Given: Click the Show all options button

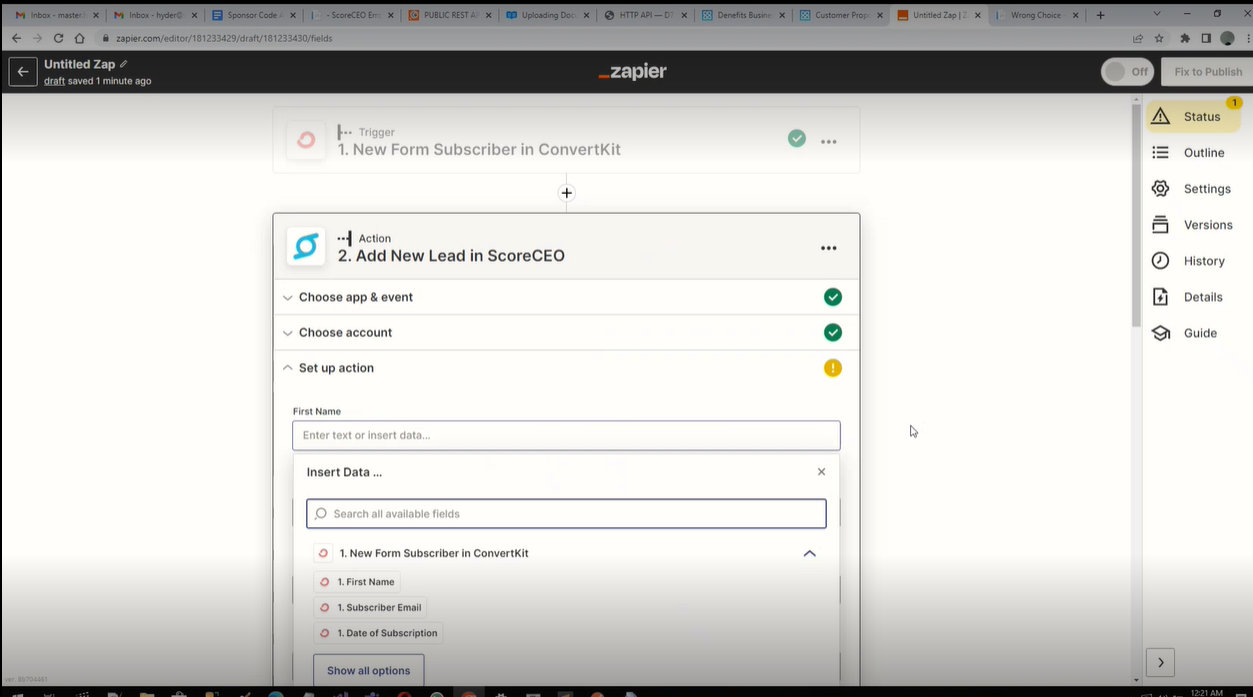Looking at the screenshot, I should tap(368, 671).
